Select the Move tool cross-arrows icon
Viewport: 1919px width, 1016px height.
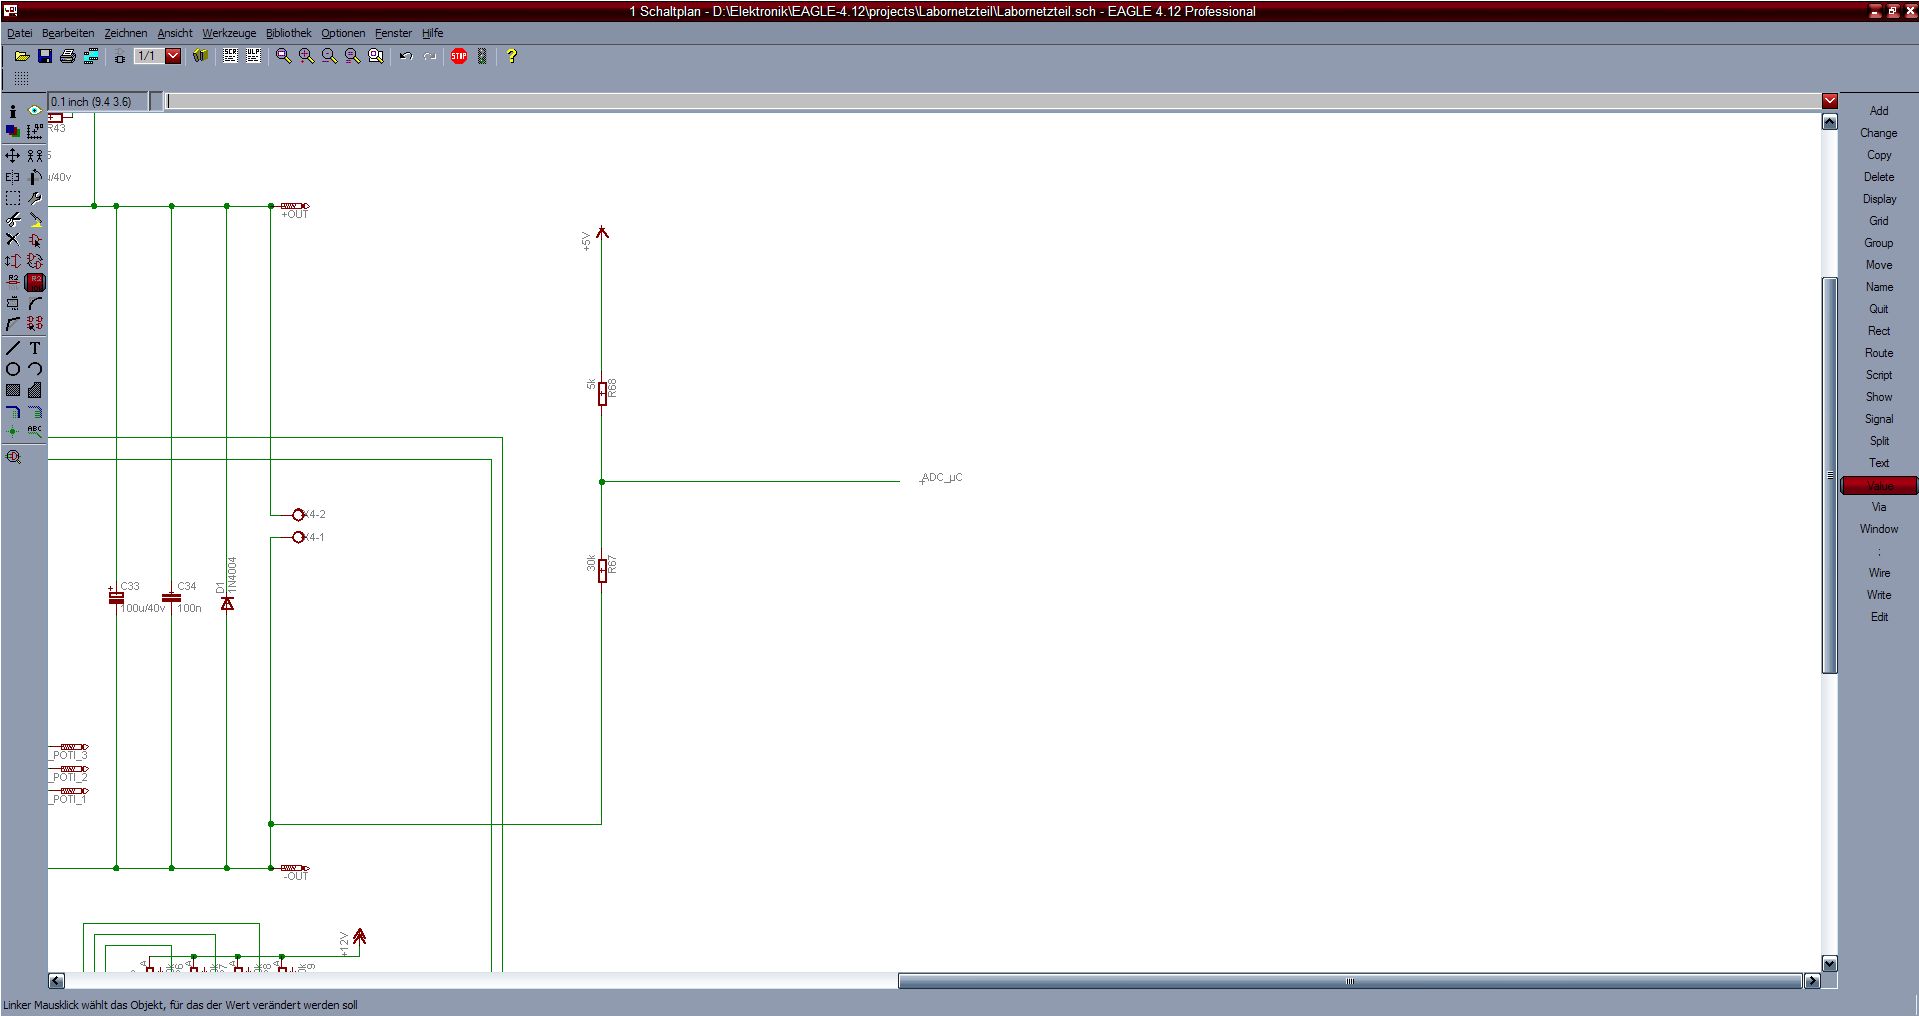coord(13,155)
